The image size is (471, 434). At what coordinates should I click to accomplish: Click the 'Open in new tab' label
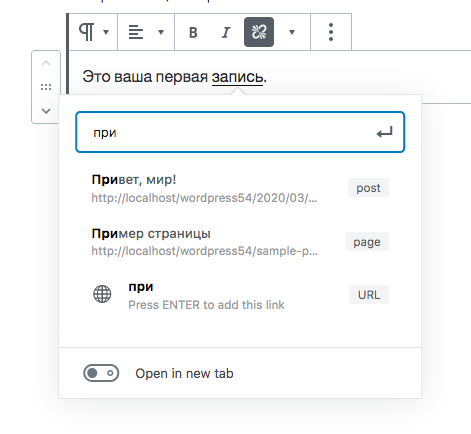[184, 373]
